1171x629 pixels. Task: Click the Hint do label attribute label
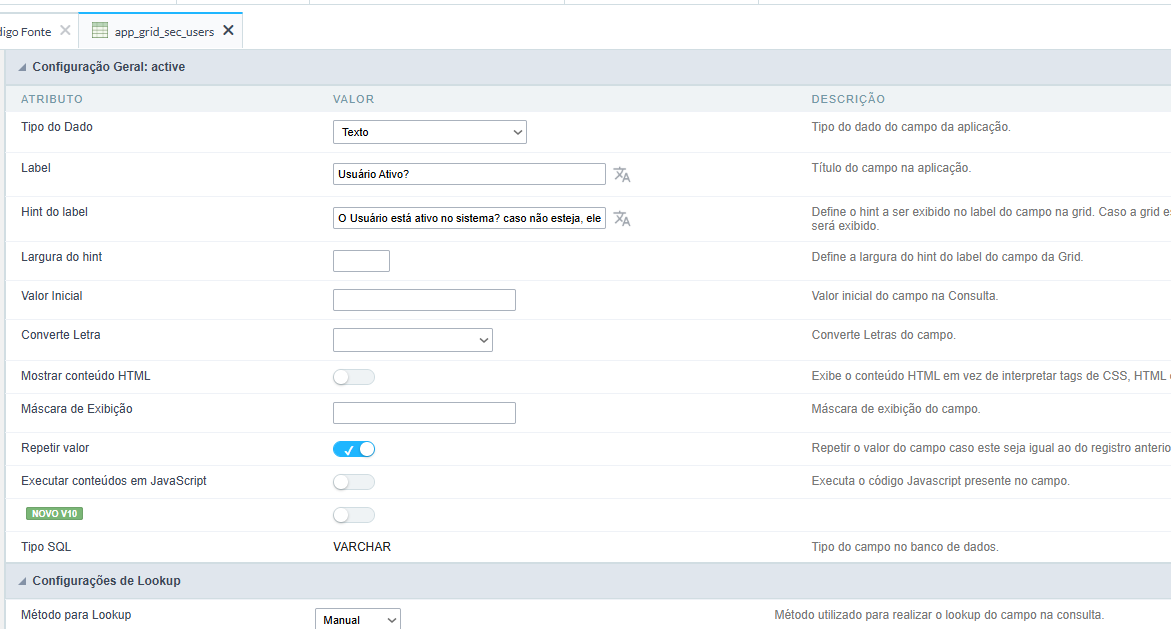pos(55,212)
